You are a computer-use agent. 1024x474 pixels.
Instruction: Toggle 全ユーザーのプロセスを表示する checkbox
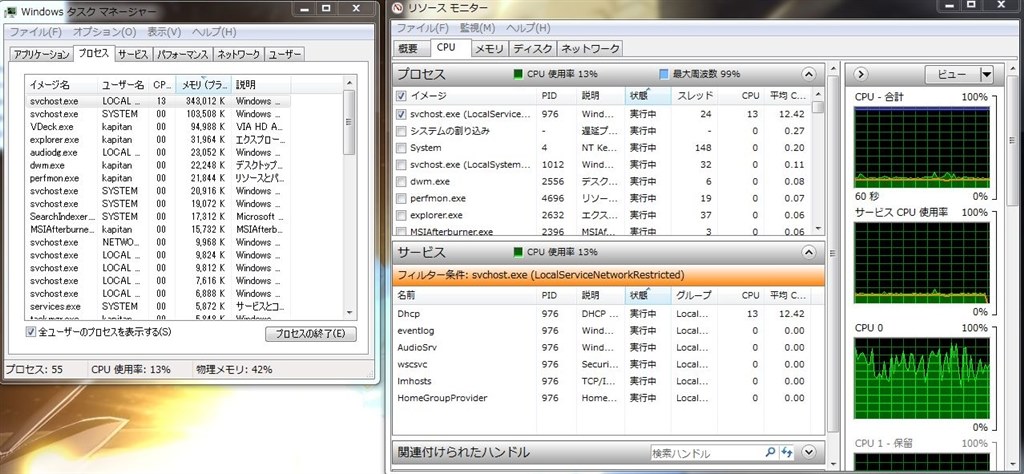pos(30,332)
